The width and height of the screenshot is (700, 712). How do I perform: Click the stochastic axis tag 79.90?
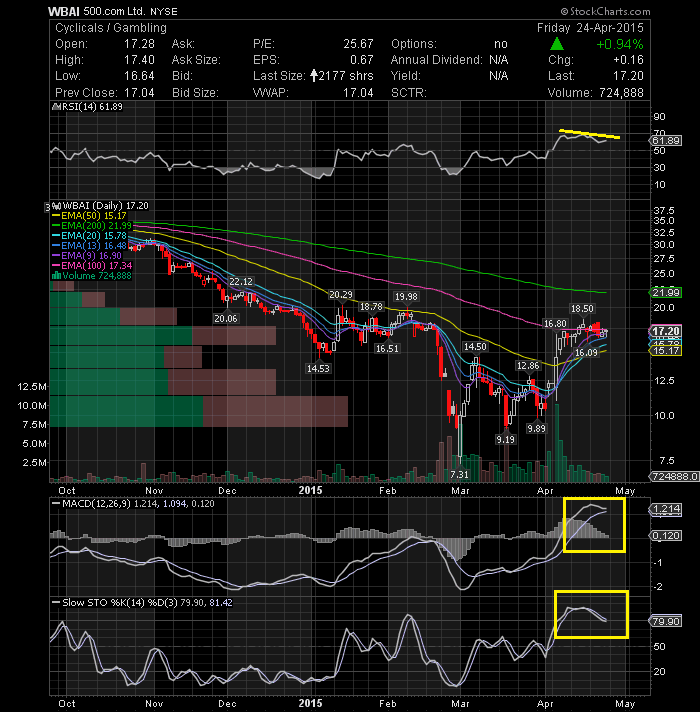(666, 621)
